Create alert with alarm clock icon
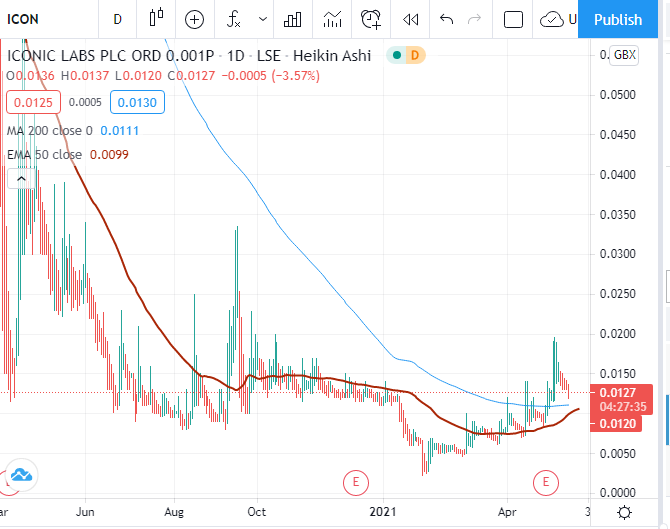 click(x=371, y=19)
